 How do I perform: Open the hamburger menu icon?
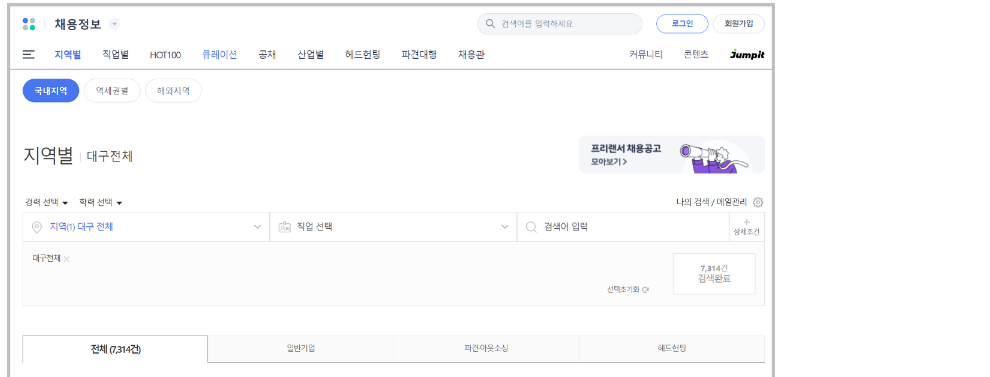[x=28, y=55]
